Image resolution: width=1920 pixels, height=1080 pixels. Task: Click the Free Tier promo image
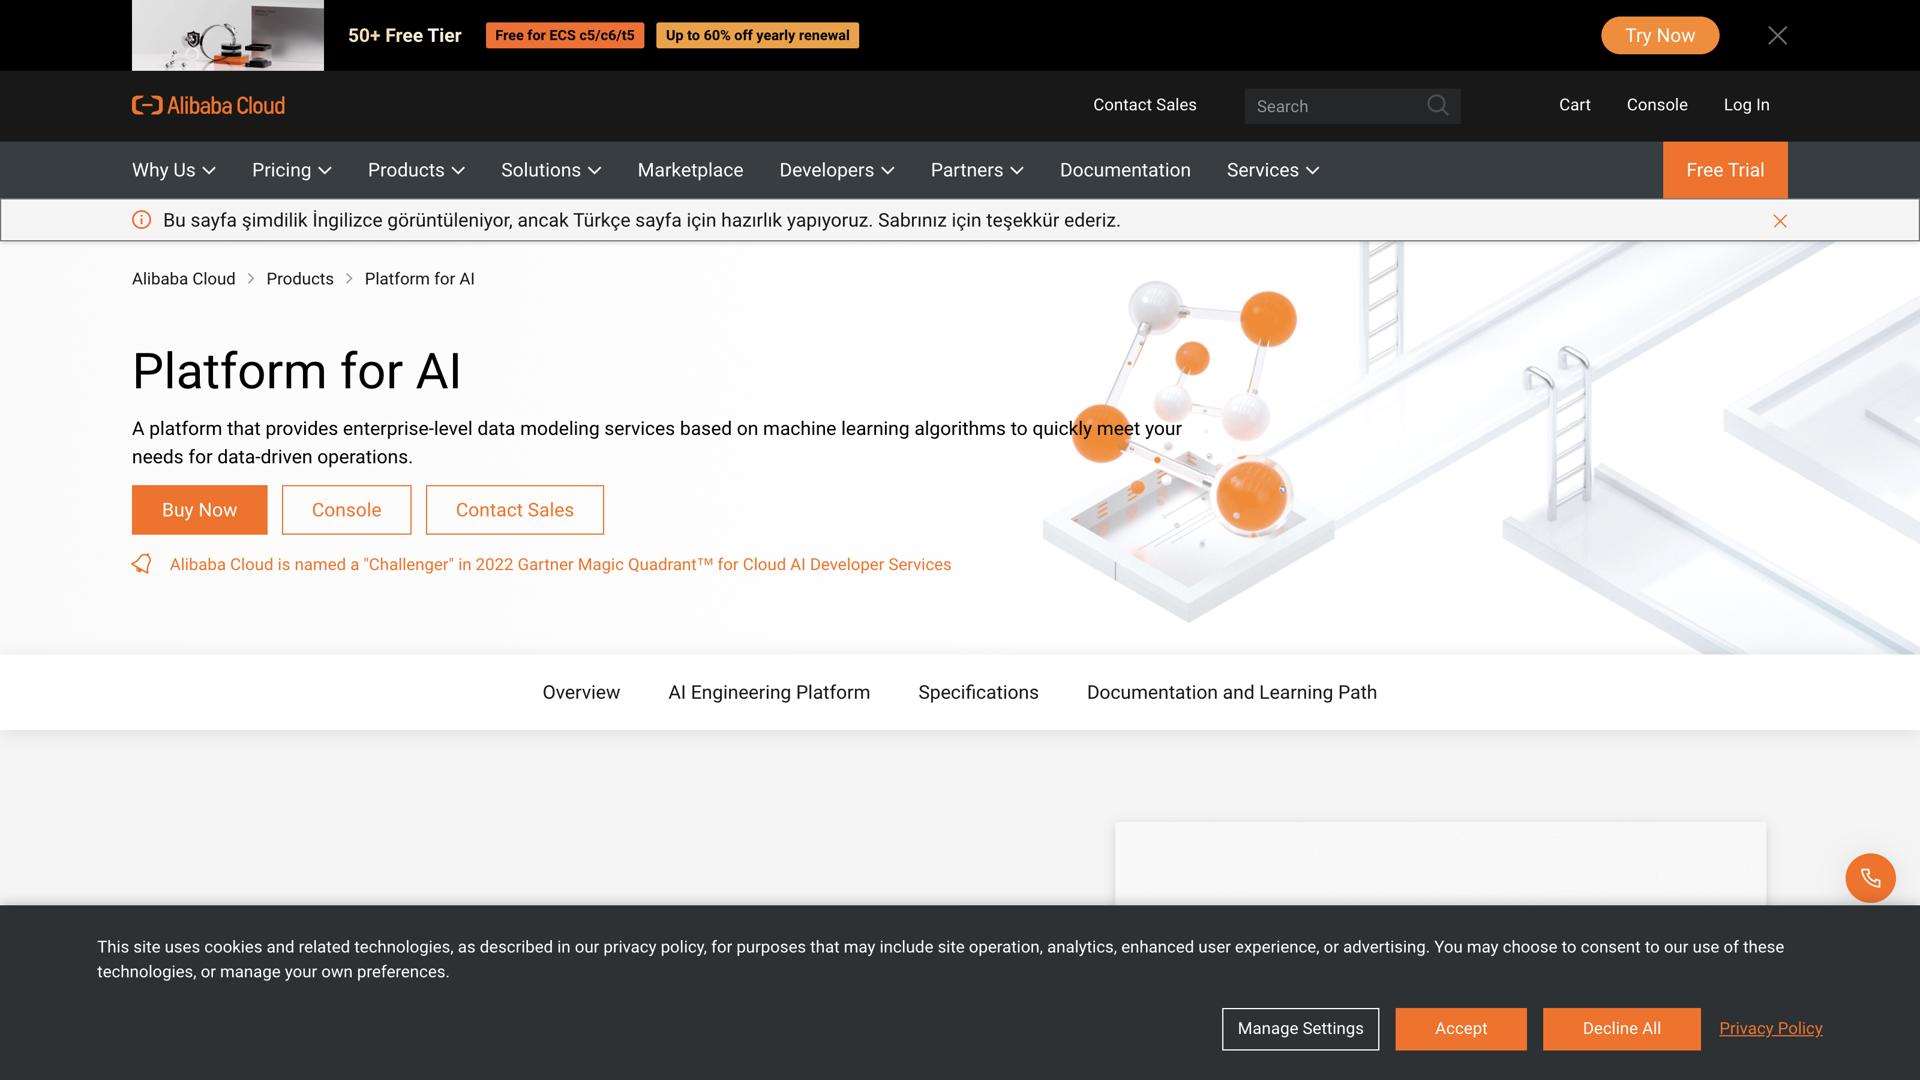(x=227, y=35)
